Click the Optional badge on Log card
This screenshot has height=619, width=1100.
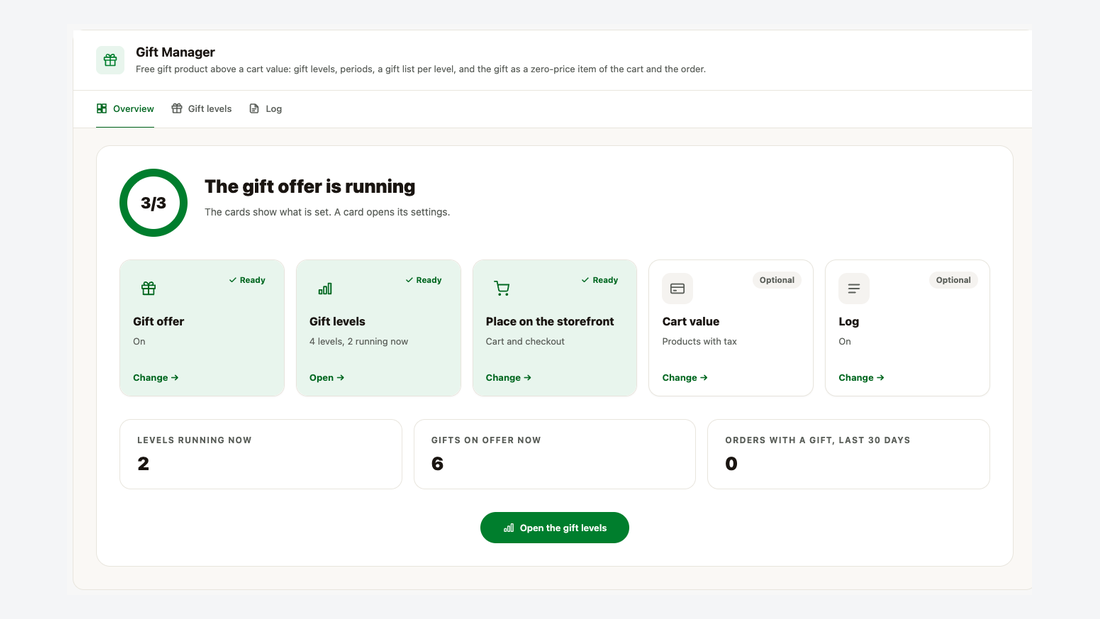(x=953, y=280)
